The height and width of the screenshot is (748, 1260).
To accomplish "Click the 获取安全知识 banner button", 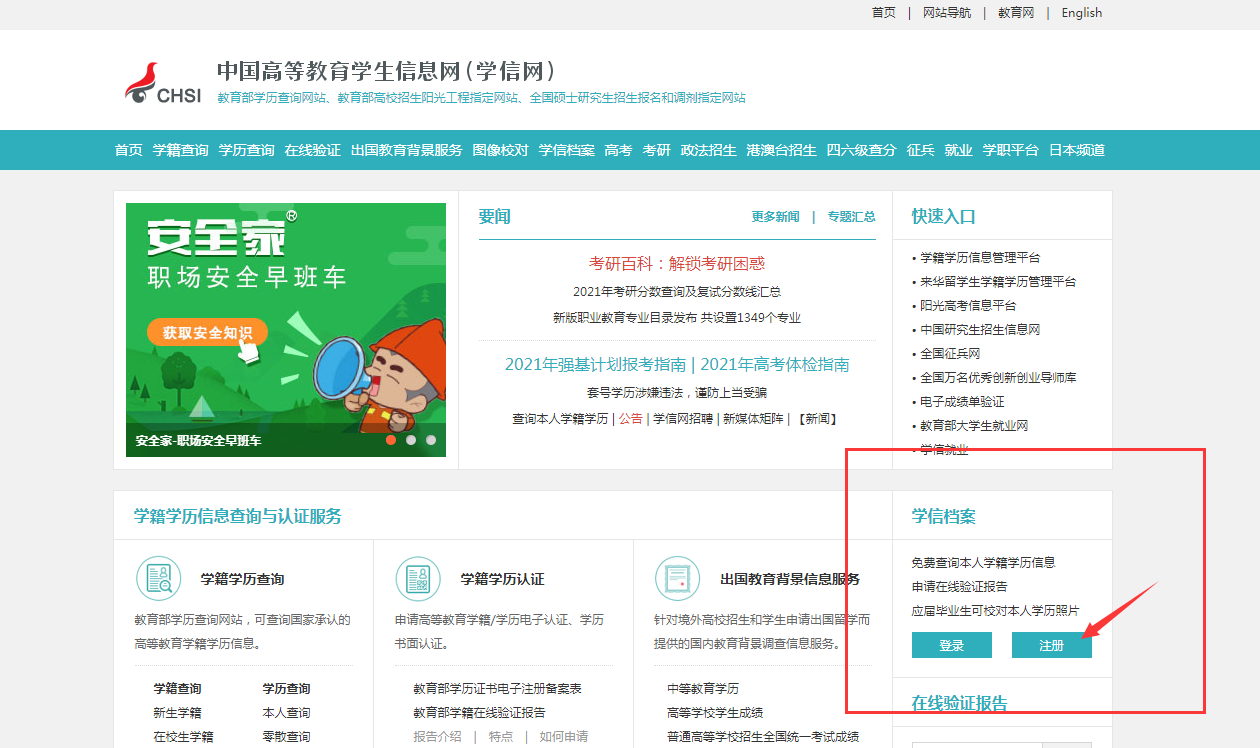I will tap(207, 332).
